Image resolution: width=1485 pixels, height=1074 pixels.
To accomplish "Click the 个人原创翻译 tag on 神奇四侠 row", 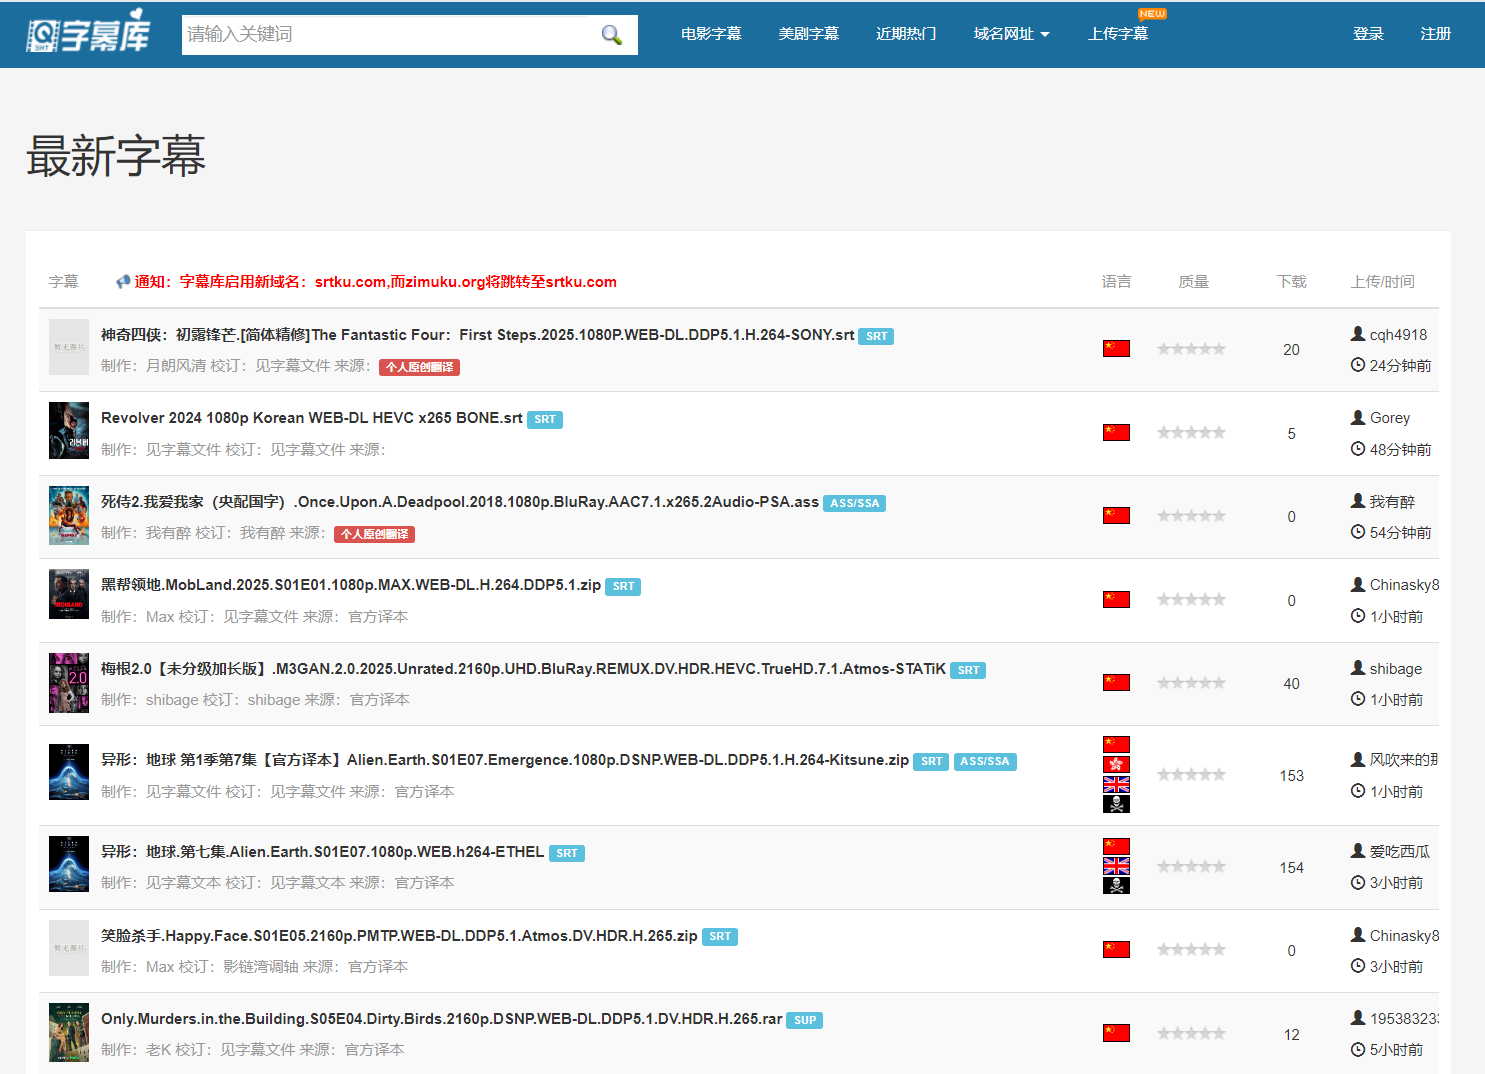I will click(419, 367).
